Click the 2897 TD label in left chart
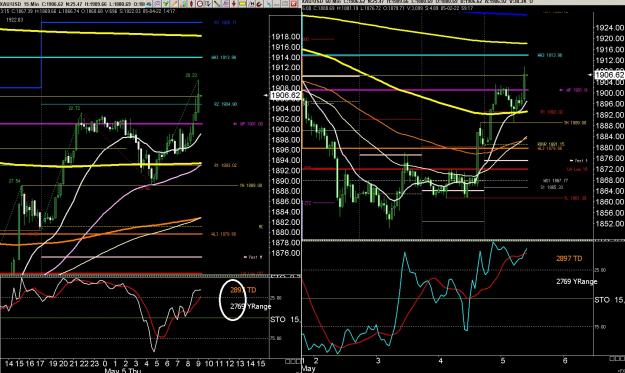The width and height of the screenshot is (625, 373). (243, 290)
